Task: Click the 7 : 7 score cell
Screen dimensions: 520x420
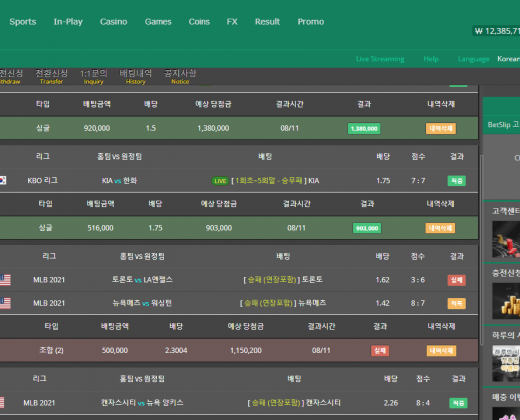Action: click(x=418, y=181)
